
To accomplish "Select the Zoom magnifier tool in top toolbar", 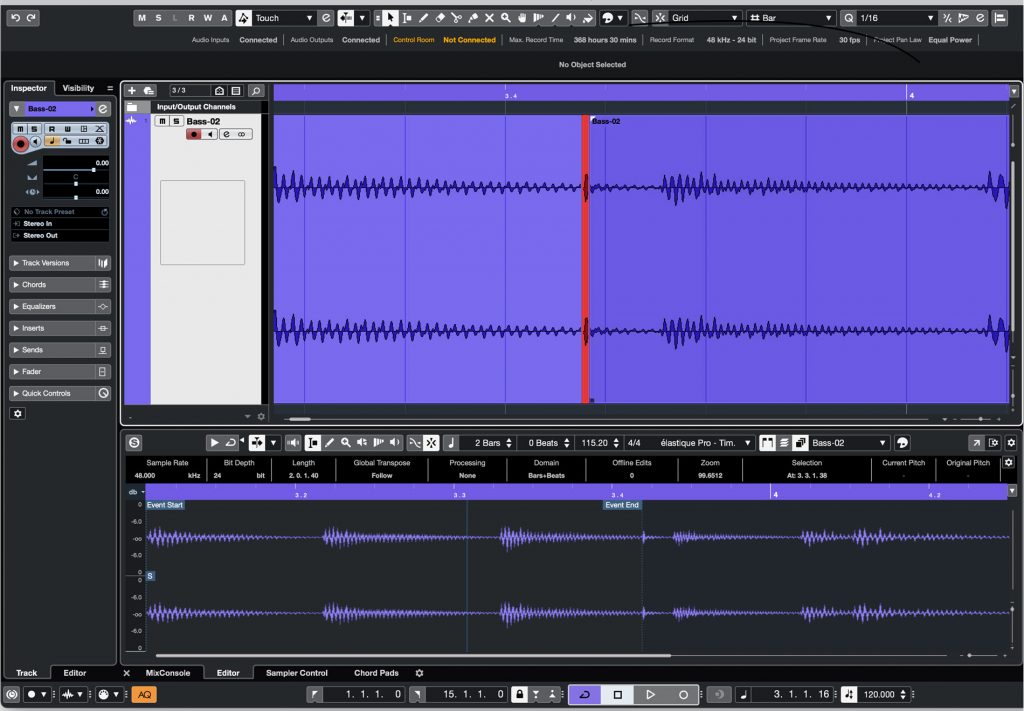I will pyautogui.click(x=505, y=18).
